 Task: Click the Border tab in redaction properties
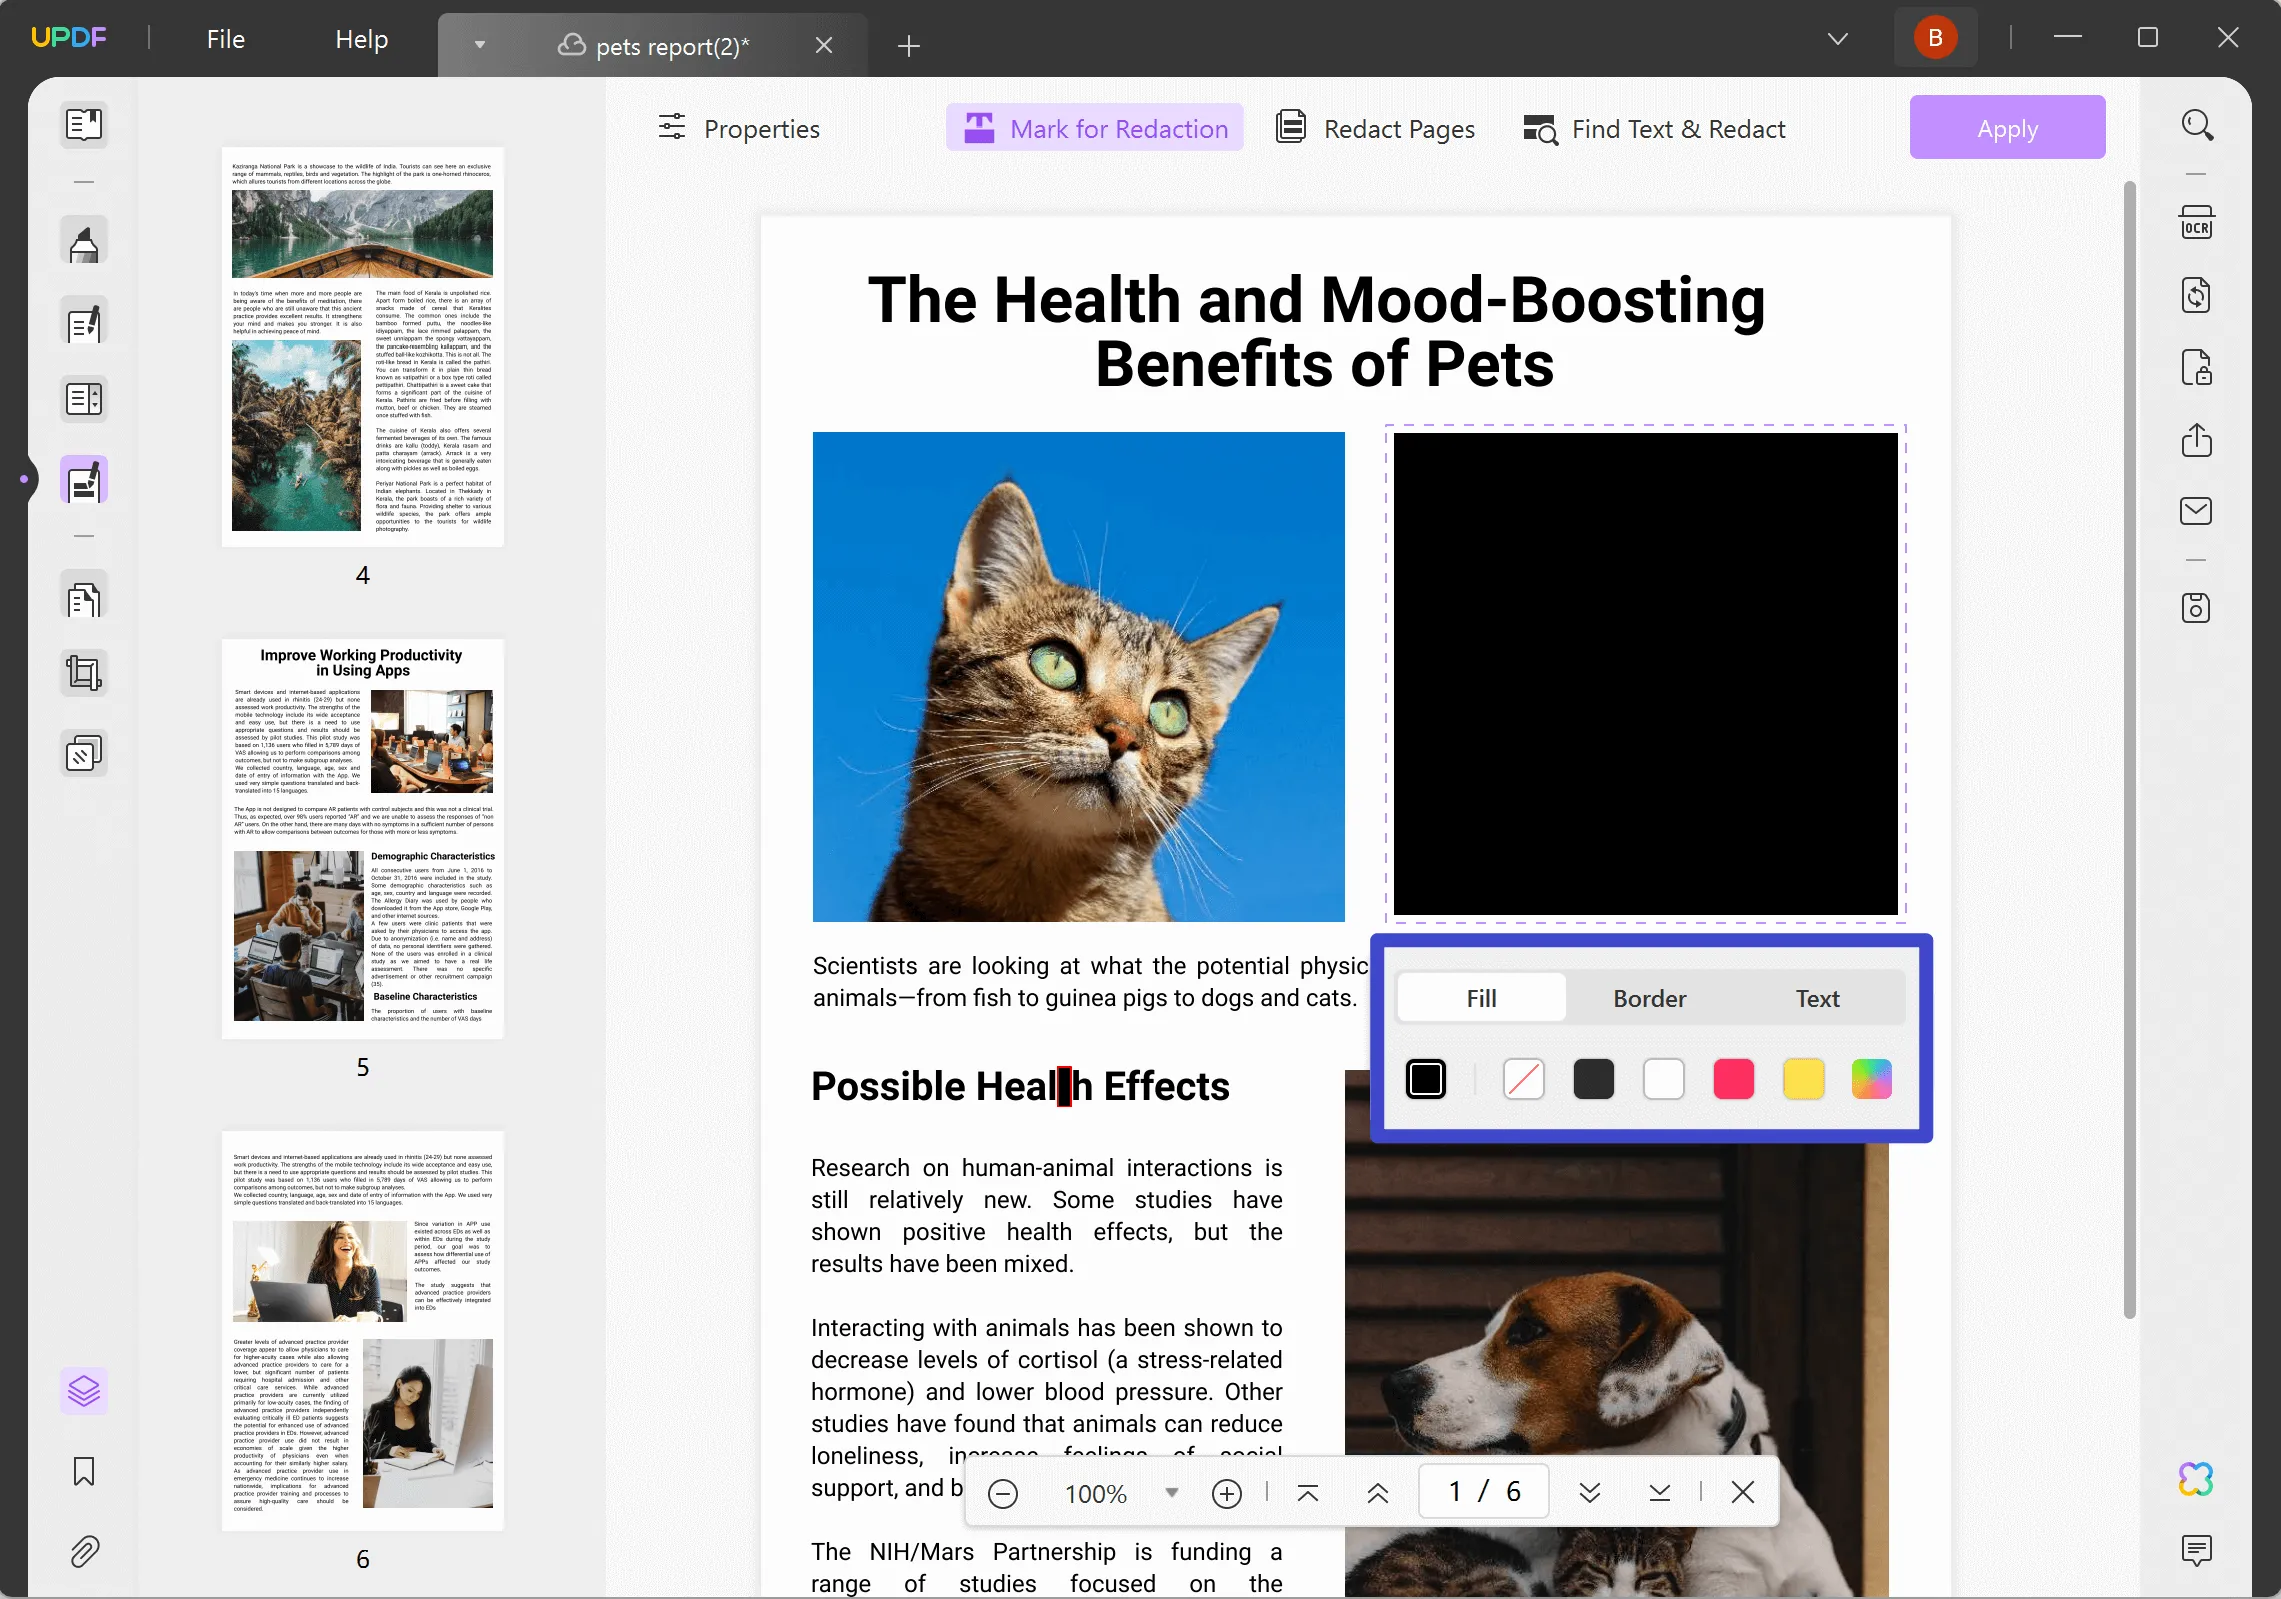pos(1648,998)
